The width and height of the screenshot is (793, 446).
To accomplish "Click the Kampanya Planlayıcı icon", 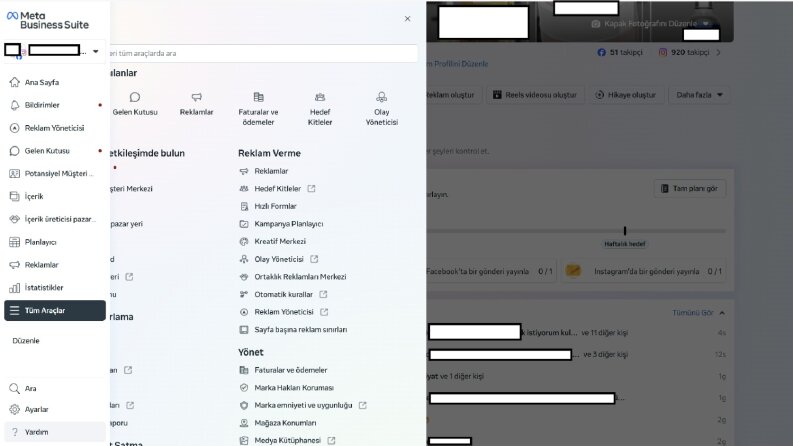I will coord(244,224).
